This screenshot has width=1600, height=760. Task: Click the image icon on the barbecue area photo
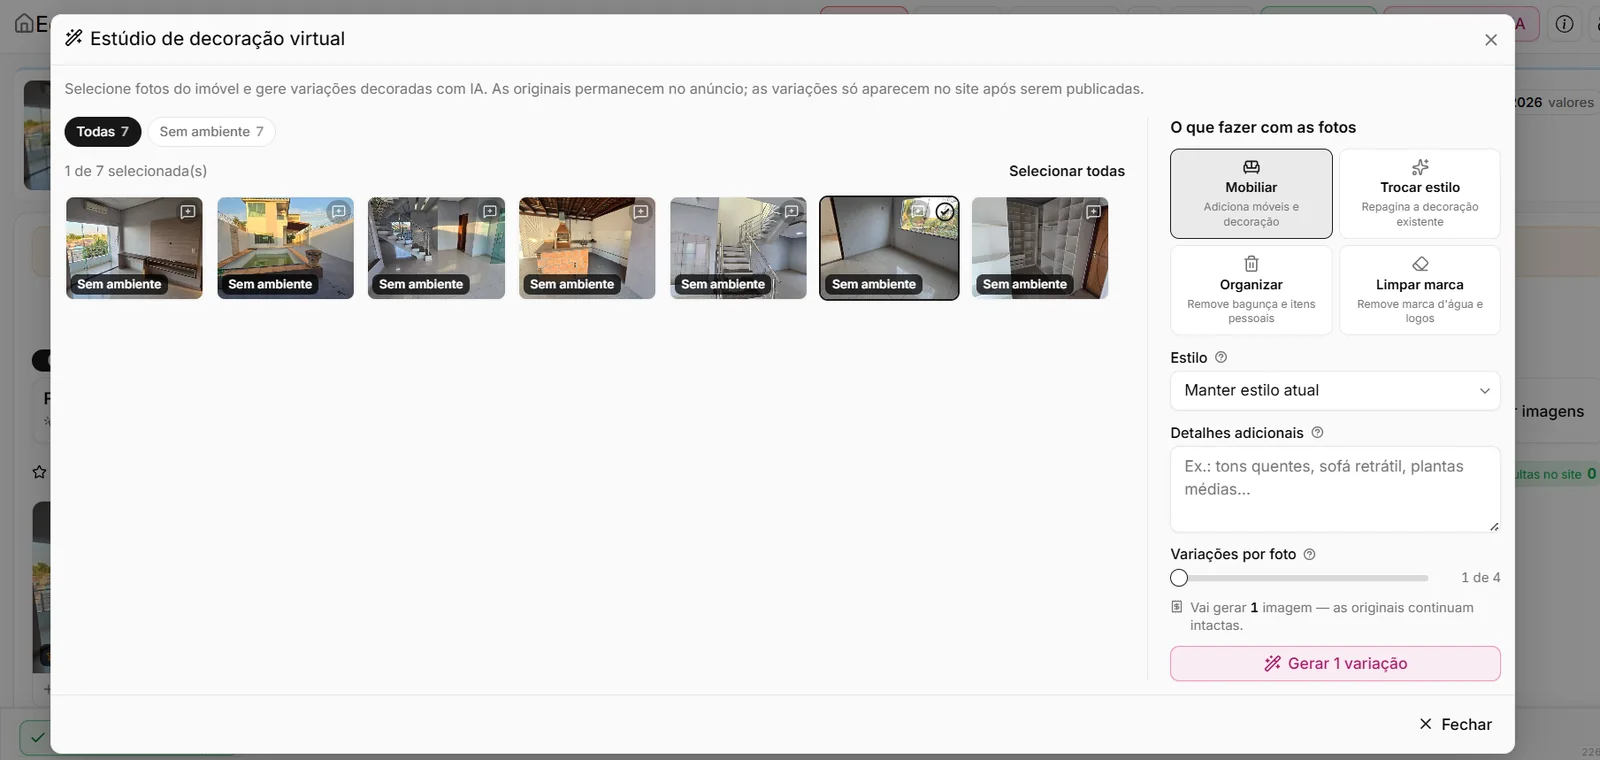coord(641,212)
